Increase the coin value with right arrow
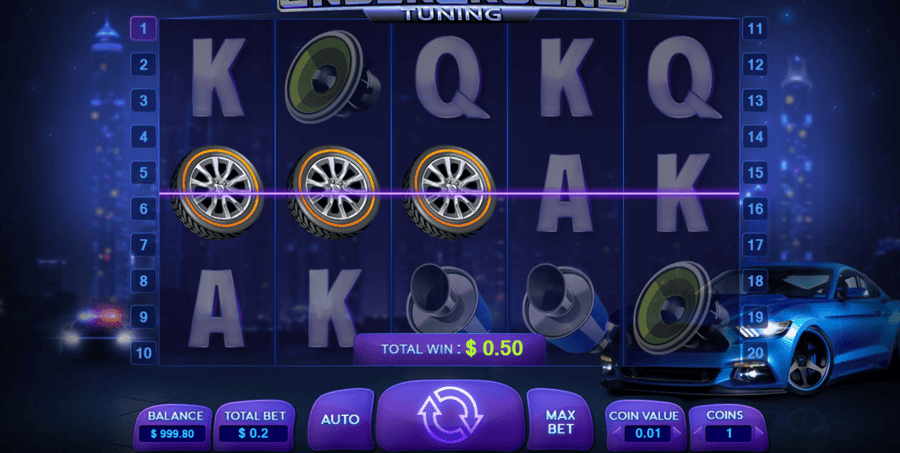Image resolution: width=900 pixels, height=453 pixels. (676, 433)
